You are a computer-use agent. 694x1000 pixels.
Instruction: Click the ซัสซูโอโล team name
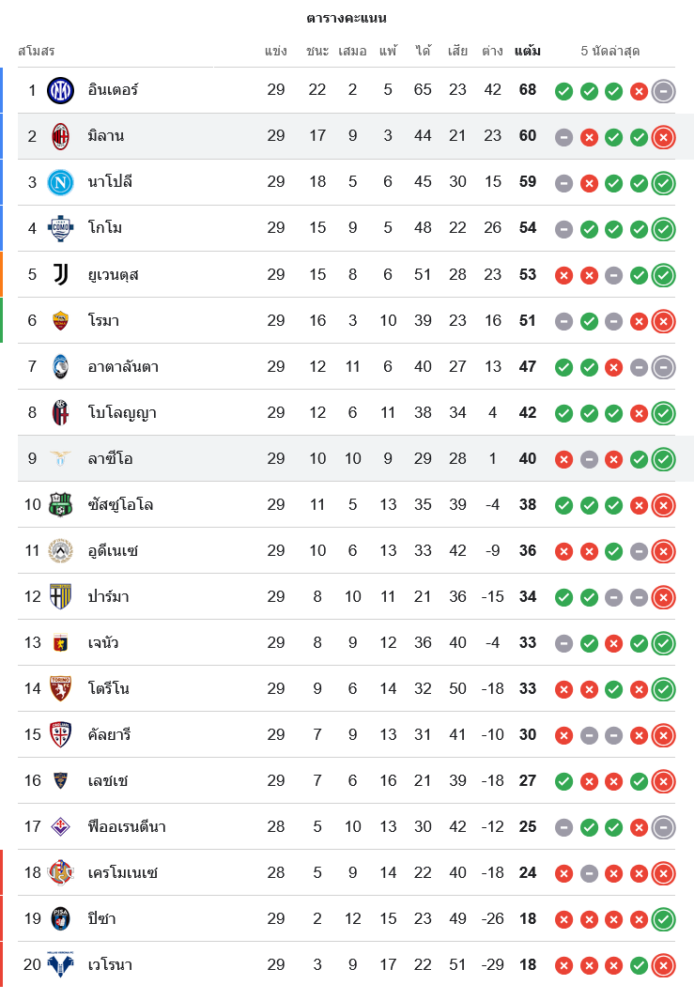[120, 504]
